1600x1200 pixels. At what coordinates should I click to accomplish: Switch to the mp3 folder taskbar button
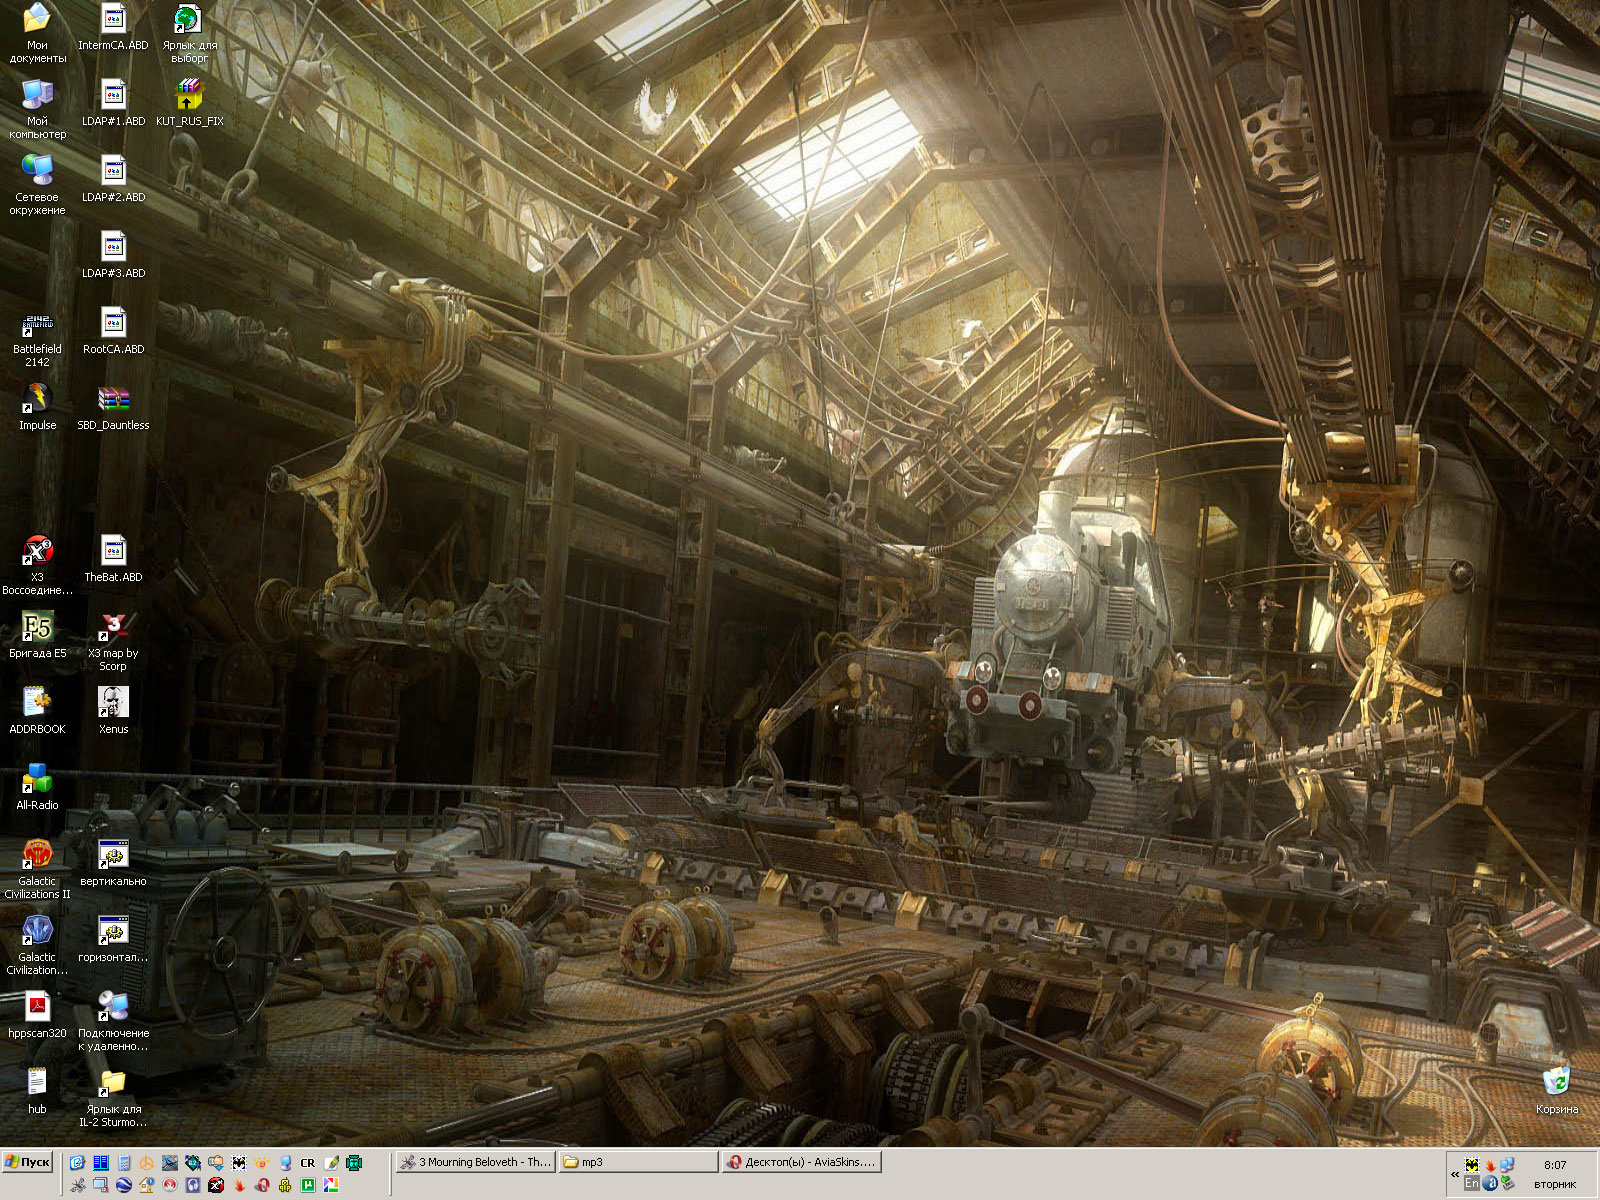[x=638, y=1162]
